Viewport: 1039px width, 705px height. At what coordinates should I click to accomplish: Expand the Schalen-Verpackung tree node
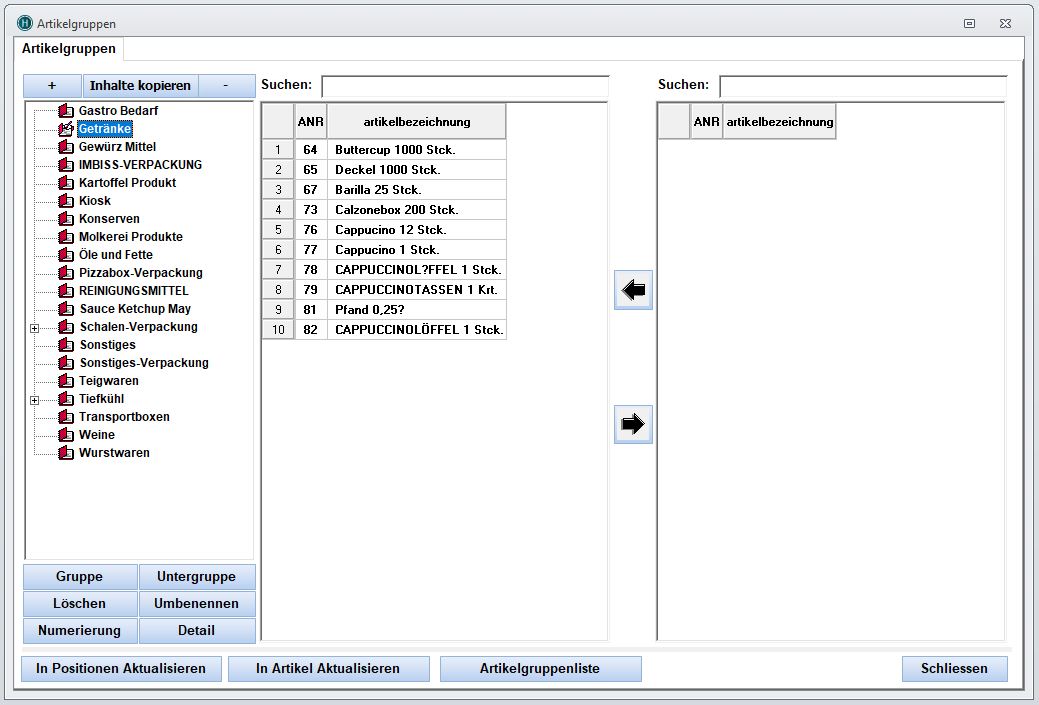[35, 328]
